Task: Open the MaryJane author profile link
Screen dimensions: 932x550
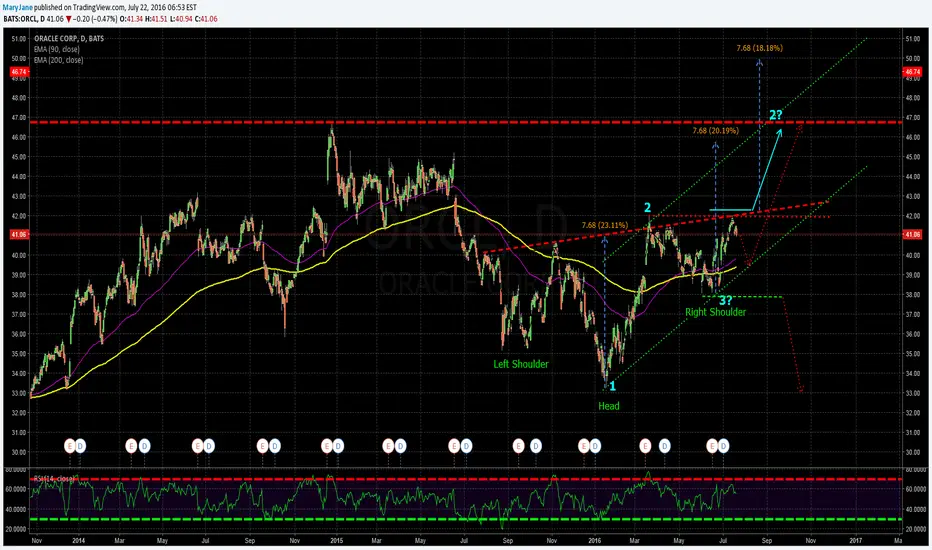Action: tap(18, 8)
